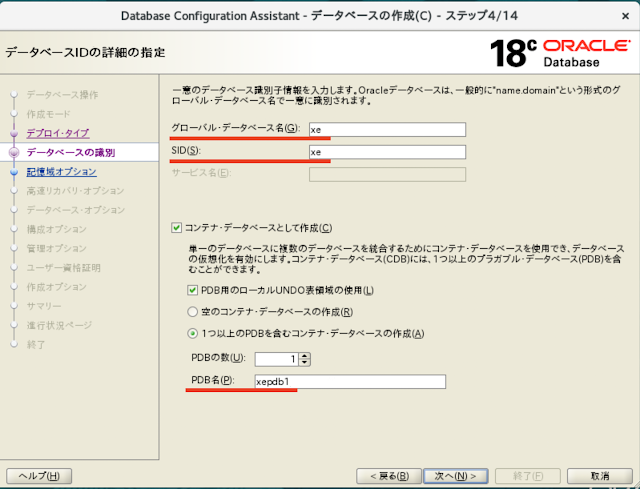The height and width of the screenshot is (489, 640).
Task: Click the データベースの識別 current step bullet icon
Action: pyautogui.click(x=14, y=153)
